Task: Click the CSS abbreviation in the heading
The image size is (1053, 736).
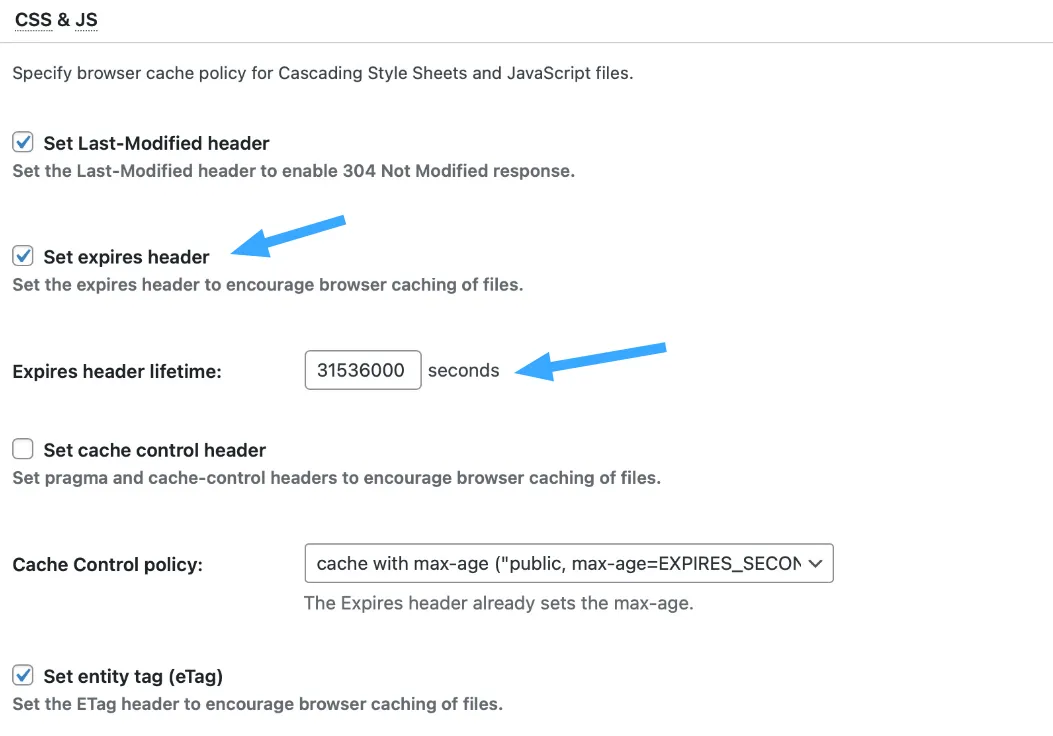Action: [x=34, y=19]
